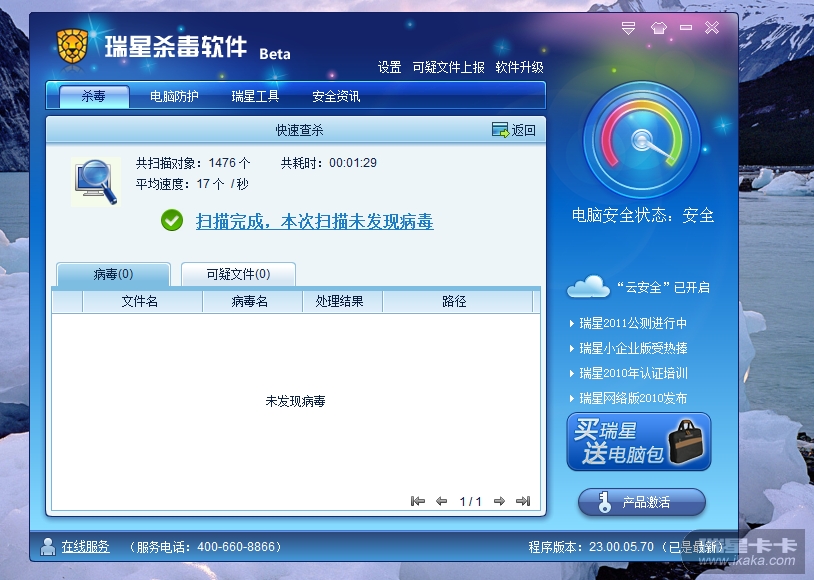Open news 瑞星网络版2010发布

pos(633,398)
